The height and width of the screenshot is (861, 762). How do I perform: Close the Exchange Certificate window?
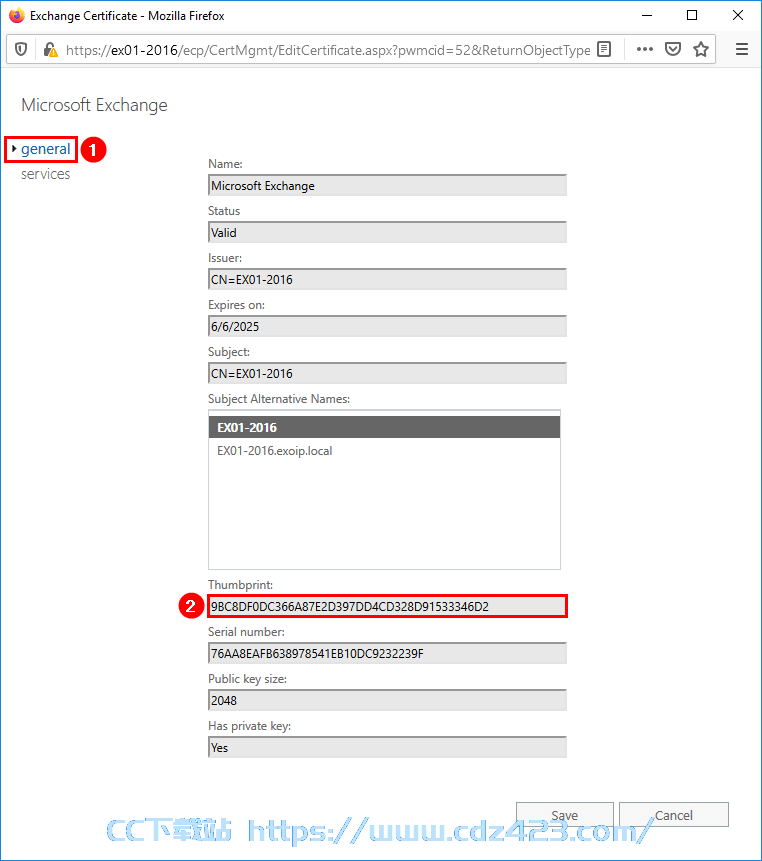(x=738, y=15)
